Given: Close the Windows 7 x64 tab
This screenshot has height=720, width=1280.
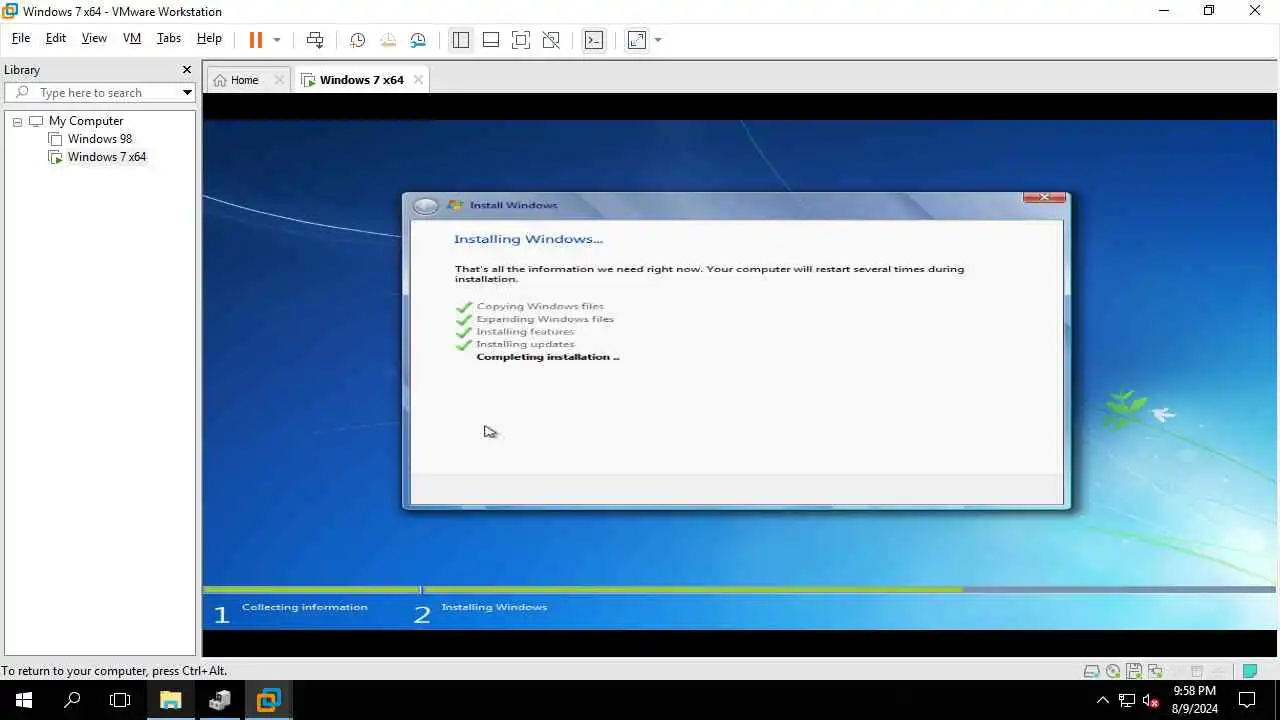Looking at the screenshot, I should pos(418,80).
